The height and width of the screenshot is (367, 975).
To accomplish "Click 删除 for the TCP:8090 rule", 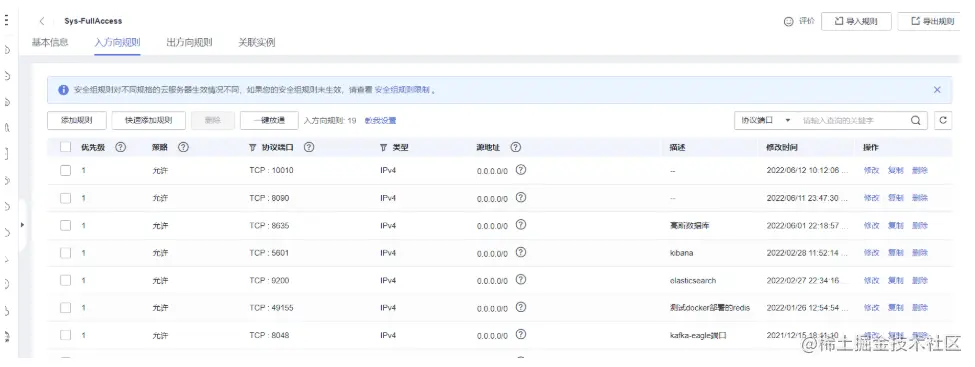I will [x=920, y=198].
